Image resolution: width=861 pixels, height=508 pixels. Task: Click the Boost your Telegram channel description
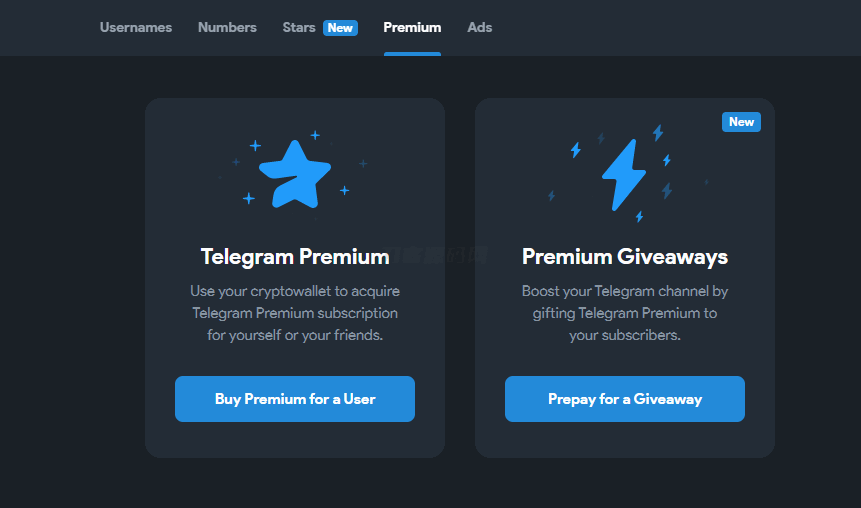point(625,313)
